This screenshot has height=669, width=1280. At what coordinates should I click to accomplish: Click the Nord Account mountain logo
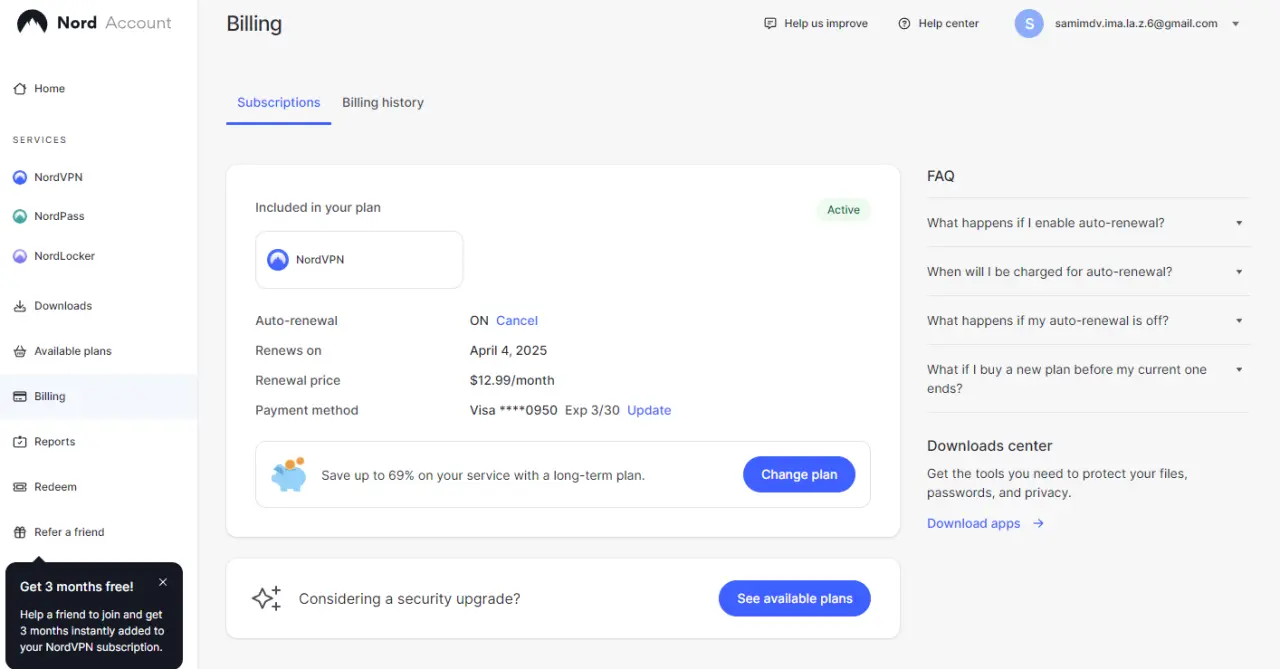click(33, 22)
